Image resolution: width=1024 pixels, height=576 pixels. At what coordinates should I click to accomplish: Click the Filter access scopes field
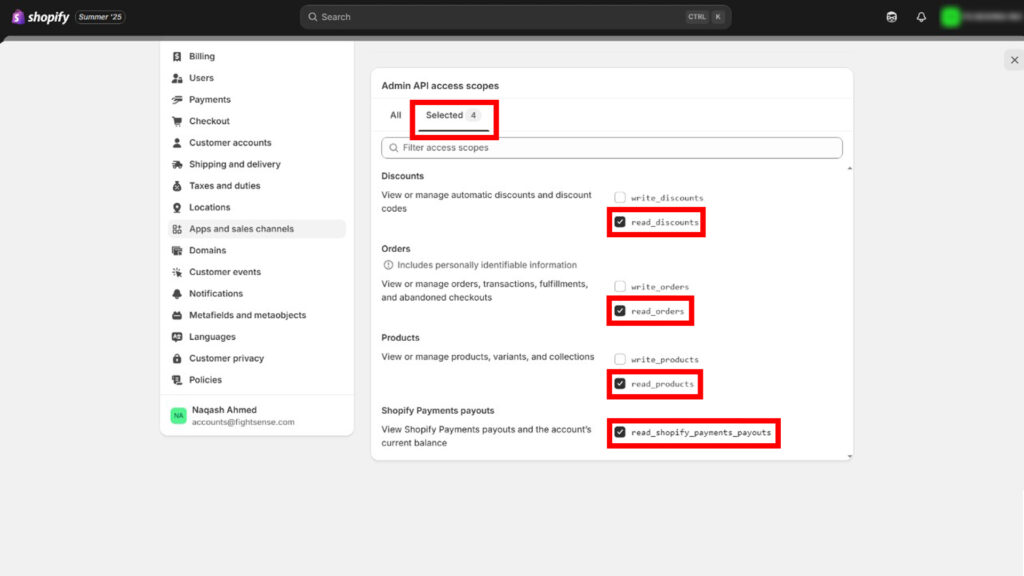pyautogui.click(x=612, y=148)
